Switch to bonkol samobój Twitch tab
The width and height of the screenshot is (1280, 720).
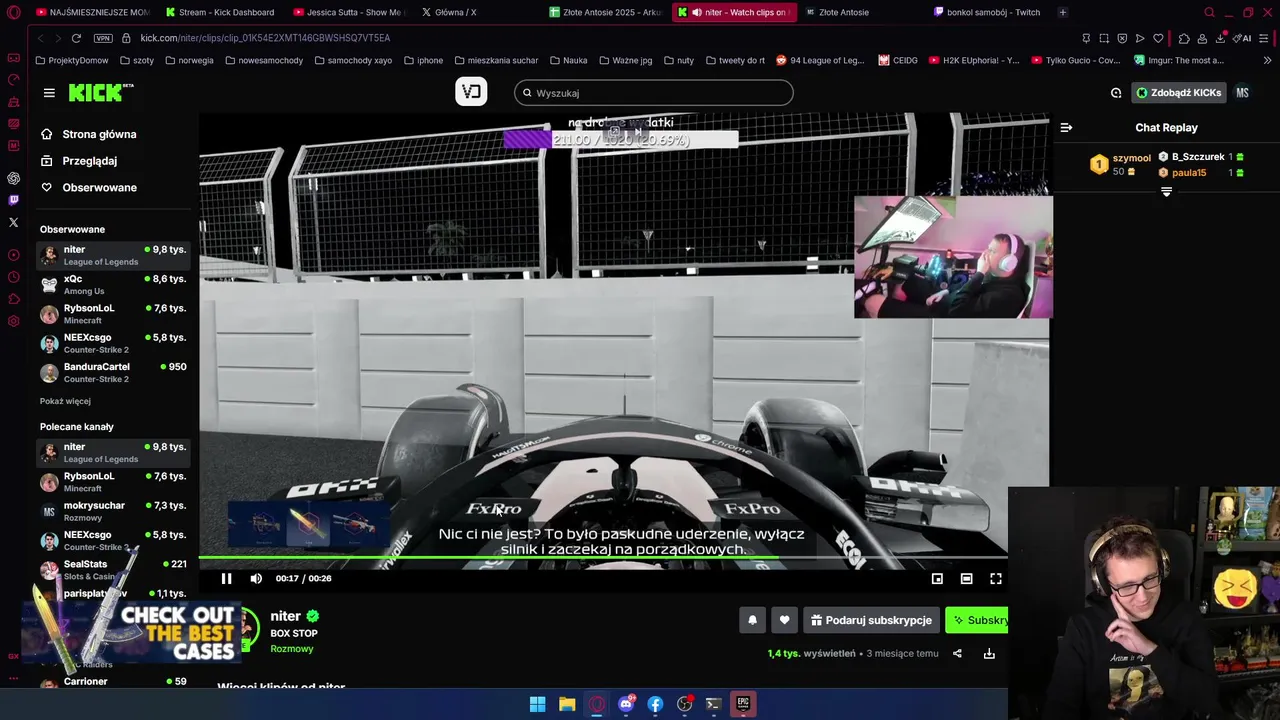coord(986,12)
